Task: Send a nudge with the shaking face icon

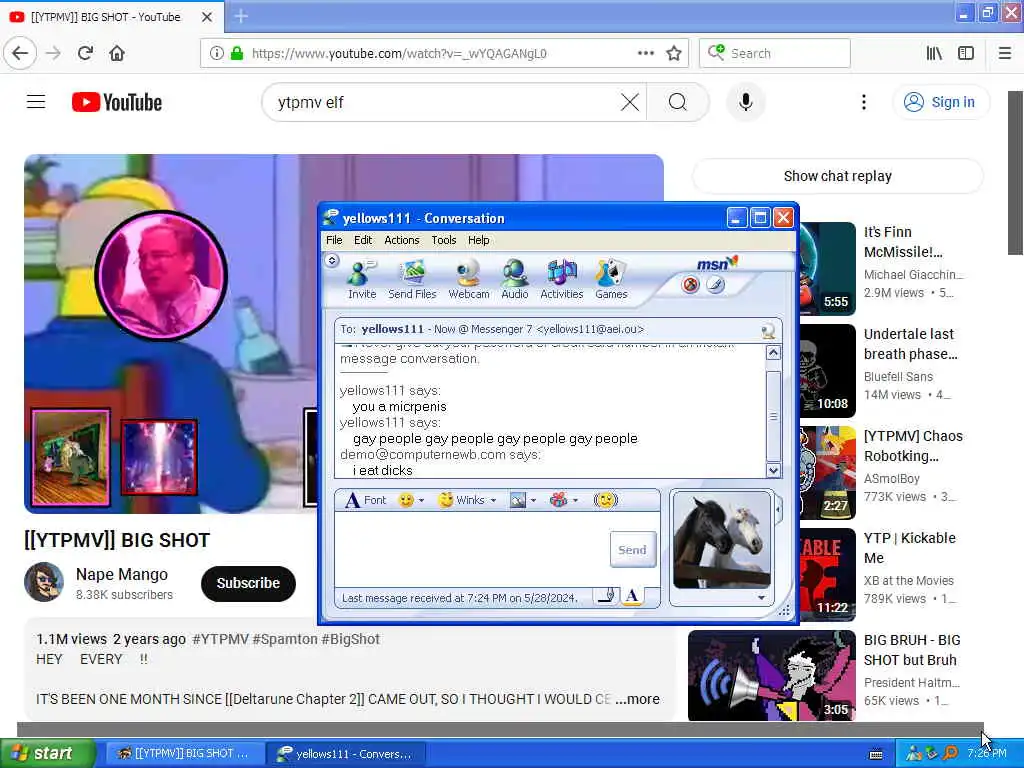Action: tap(605, 500)
